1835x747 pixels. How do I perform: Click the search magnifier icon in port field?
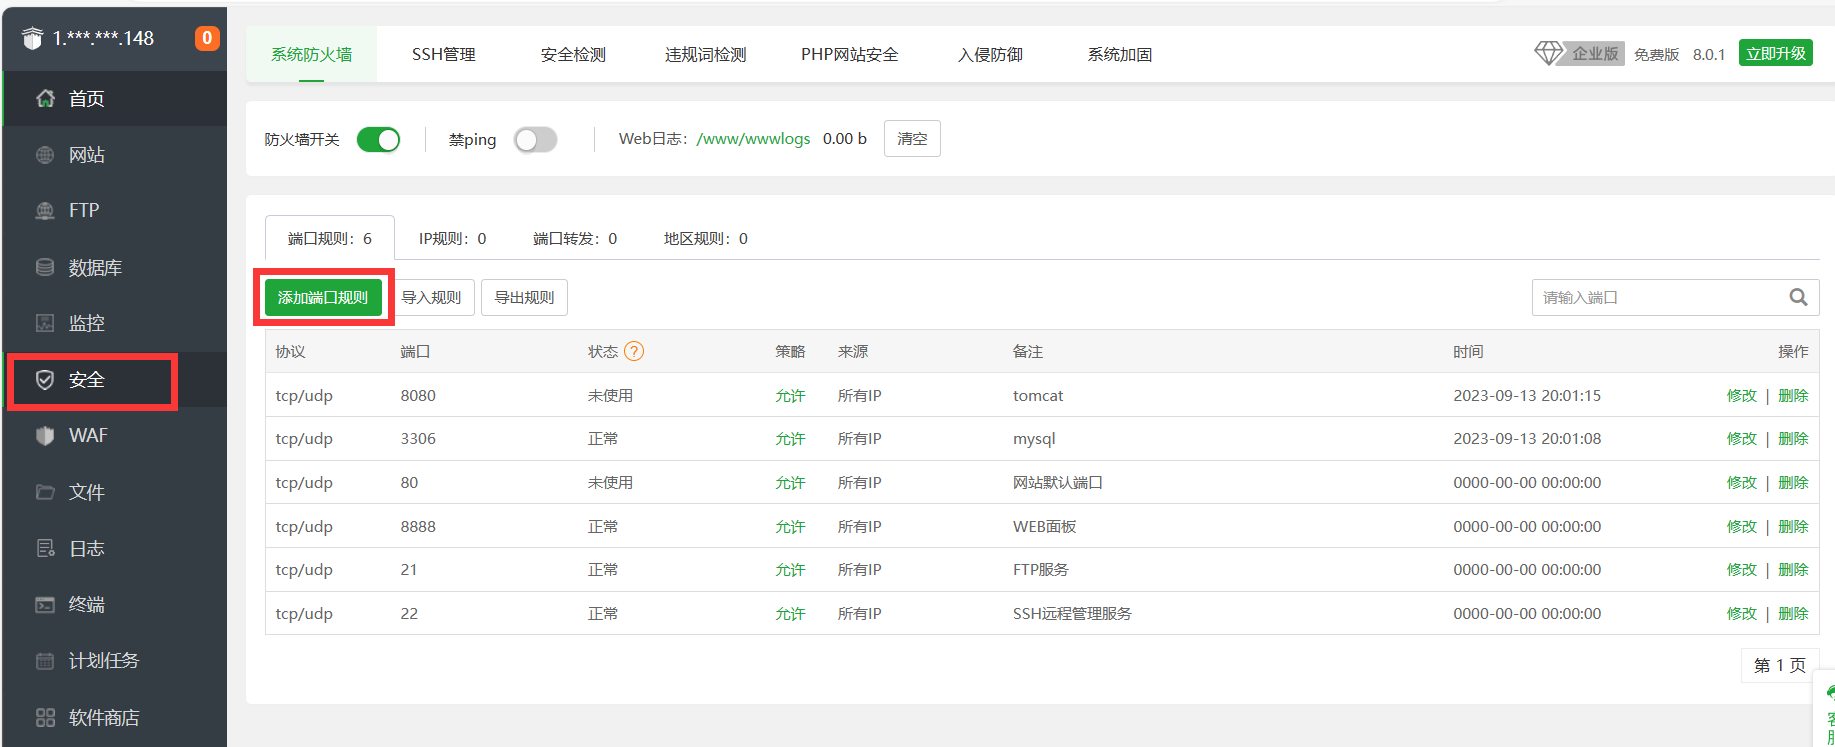[1798, 297]
